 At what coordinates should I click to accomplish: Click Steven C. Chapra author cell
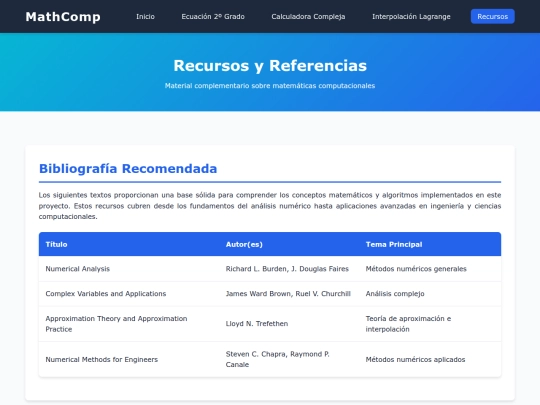click(289, 359)
